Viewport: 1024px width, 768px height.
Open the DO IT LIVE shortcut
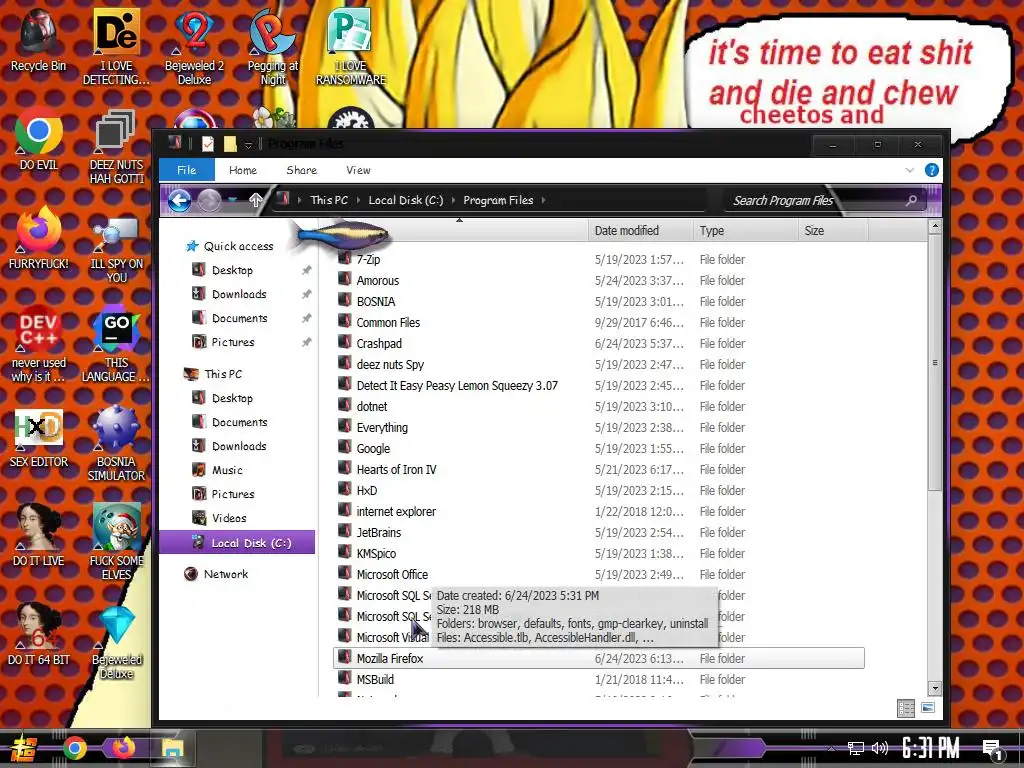pyautogui.click(x=39, y=536)
